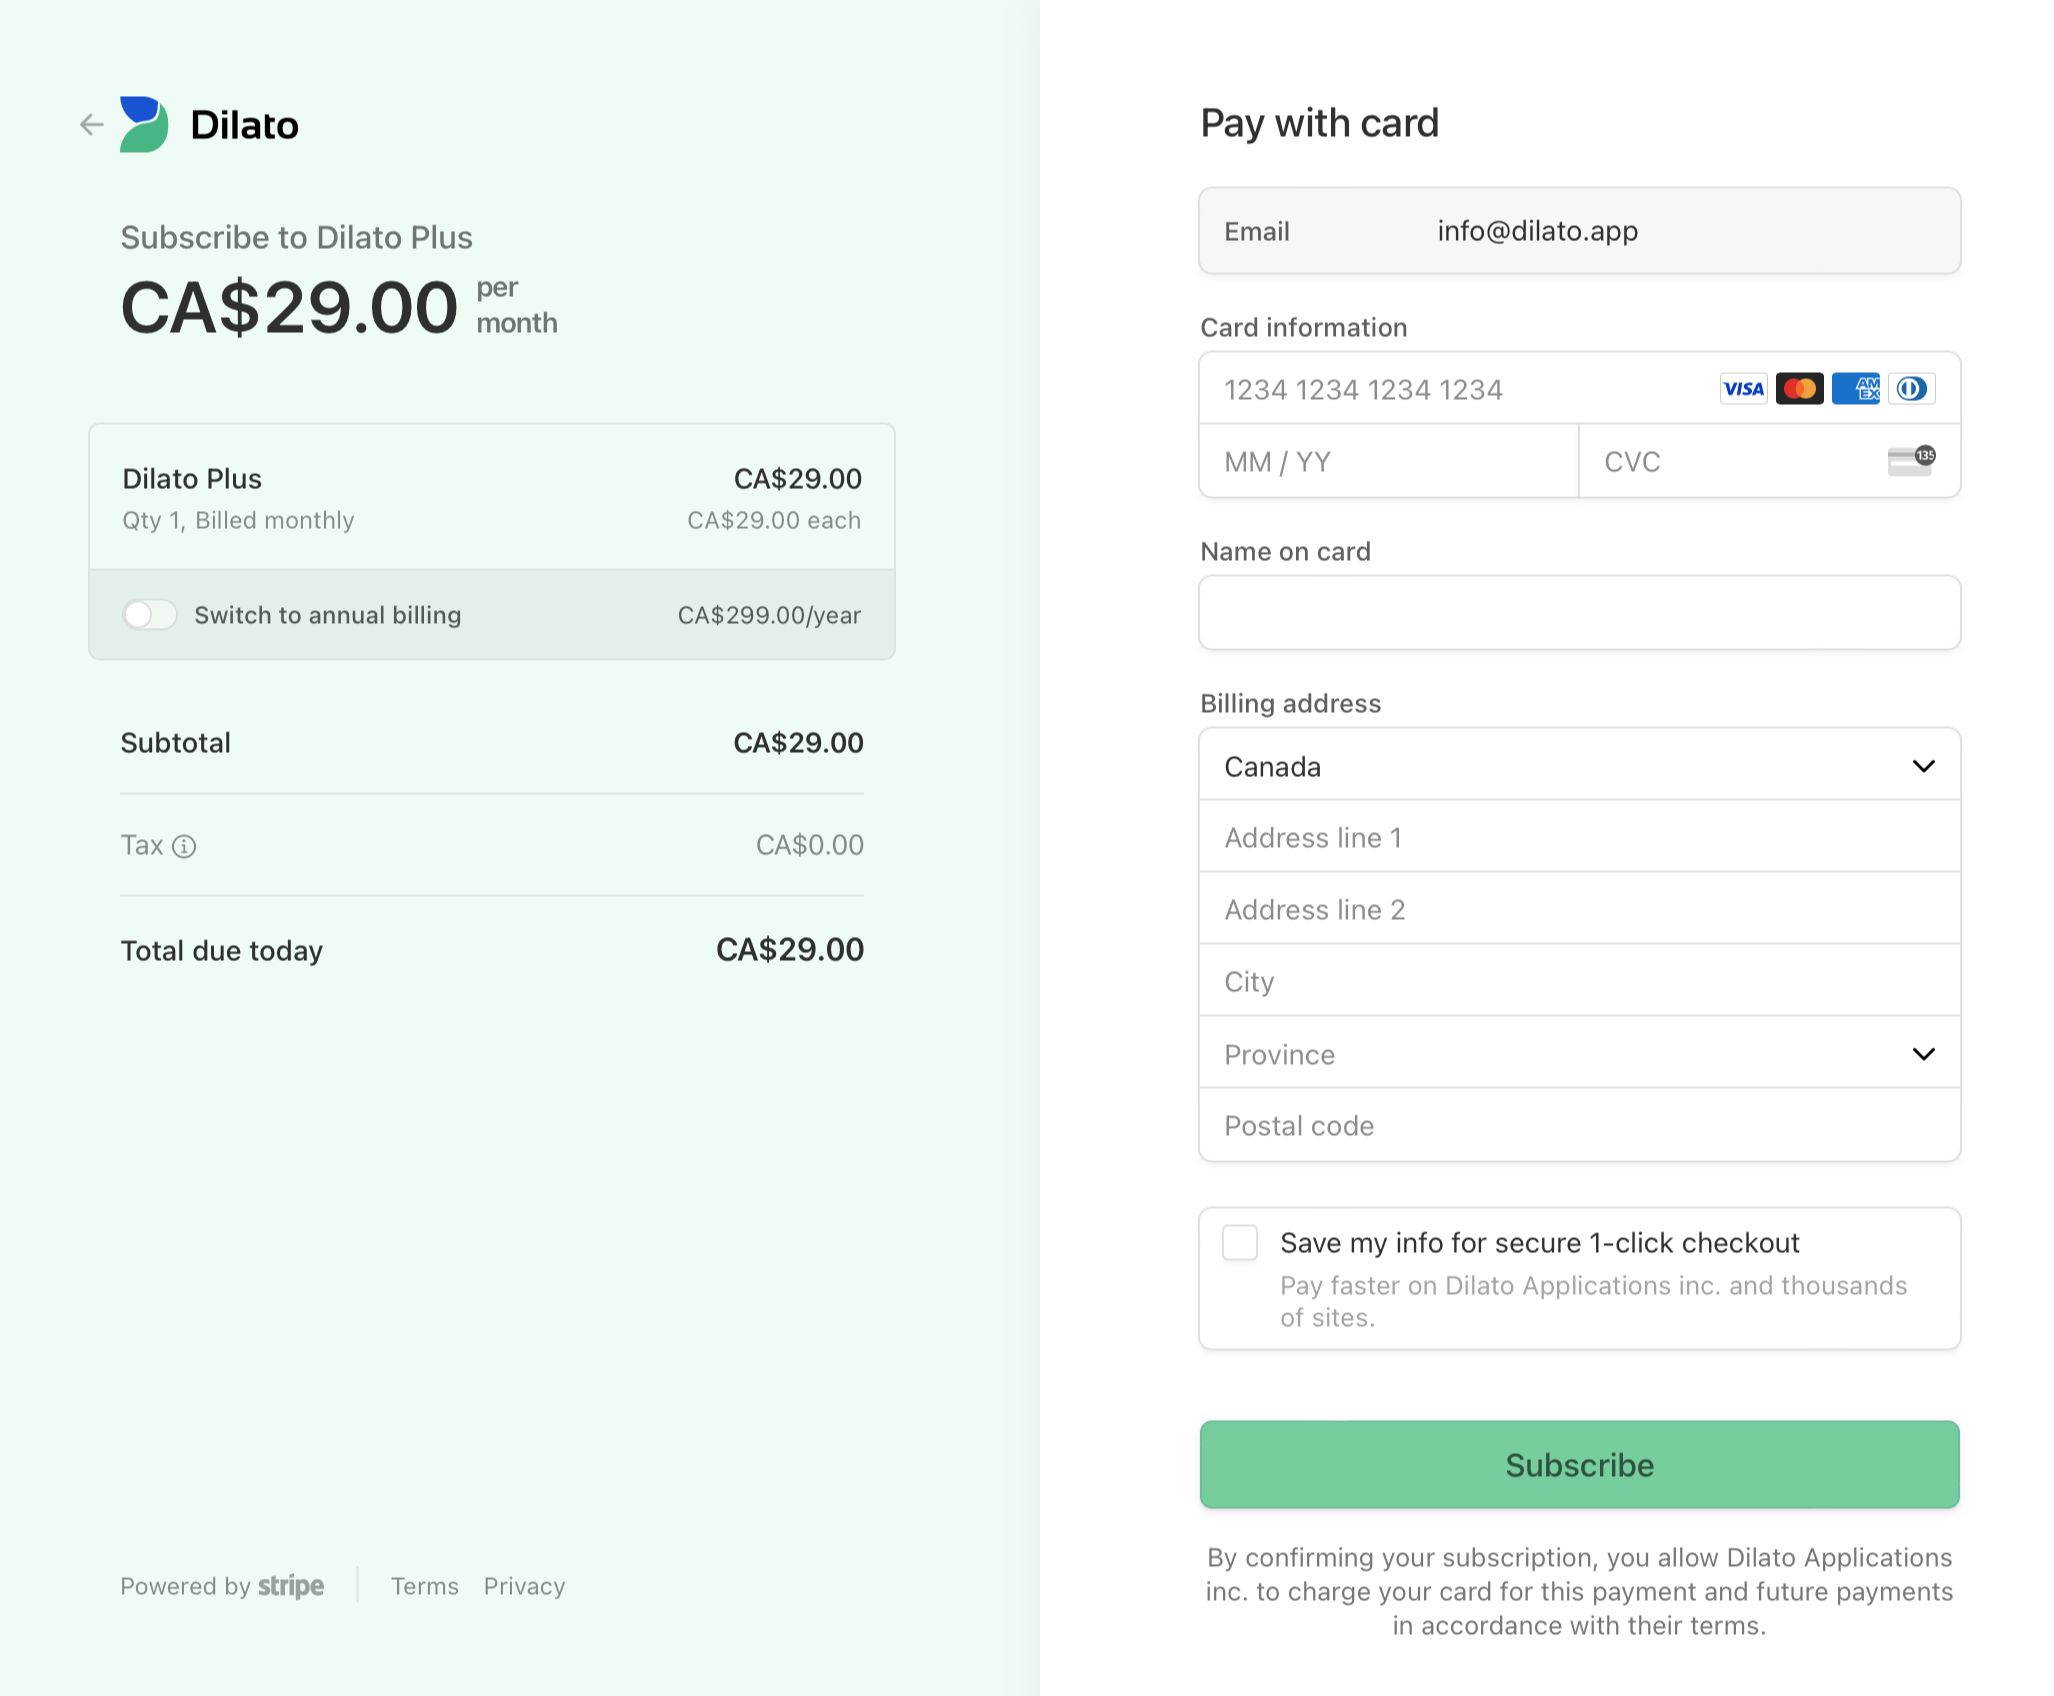Screen dimensions: 2054x1696
Task: Click the back arrow navigation icon
Action: point(92,123)
